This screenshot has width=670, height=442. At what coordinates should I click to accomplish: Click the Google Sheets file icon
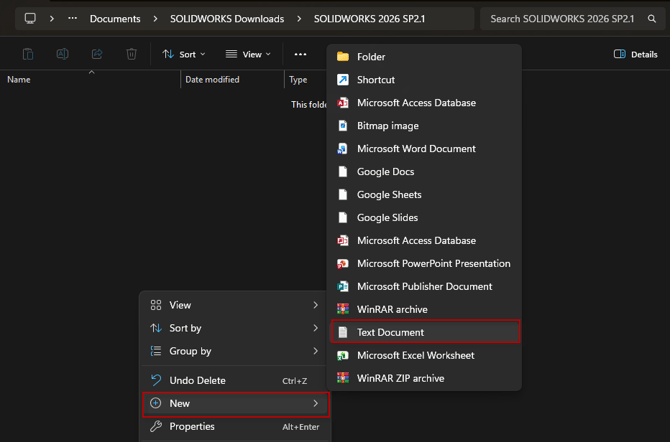[x=343, y=194]
